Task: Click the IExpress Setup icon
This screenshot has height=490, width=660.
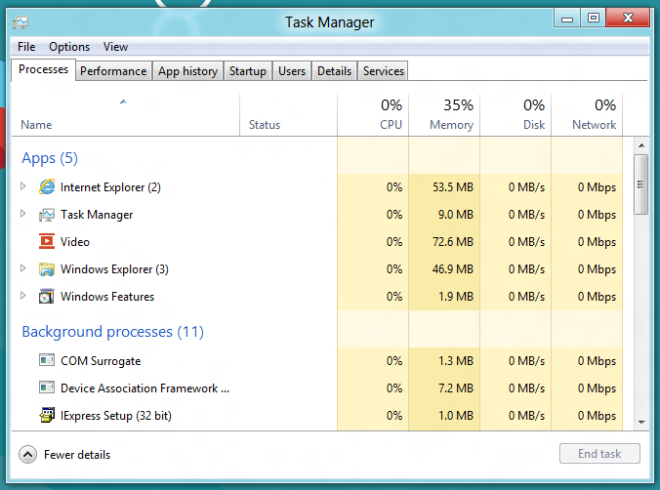Action: pos(47,415)
